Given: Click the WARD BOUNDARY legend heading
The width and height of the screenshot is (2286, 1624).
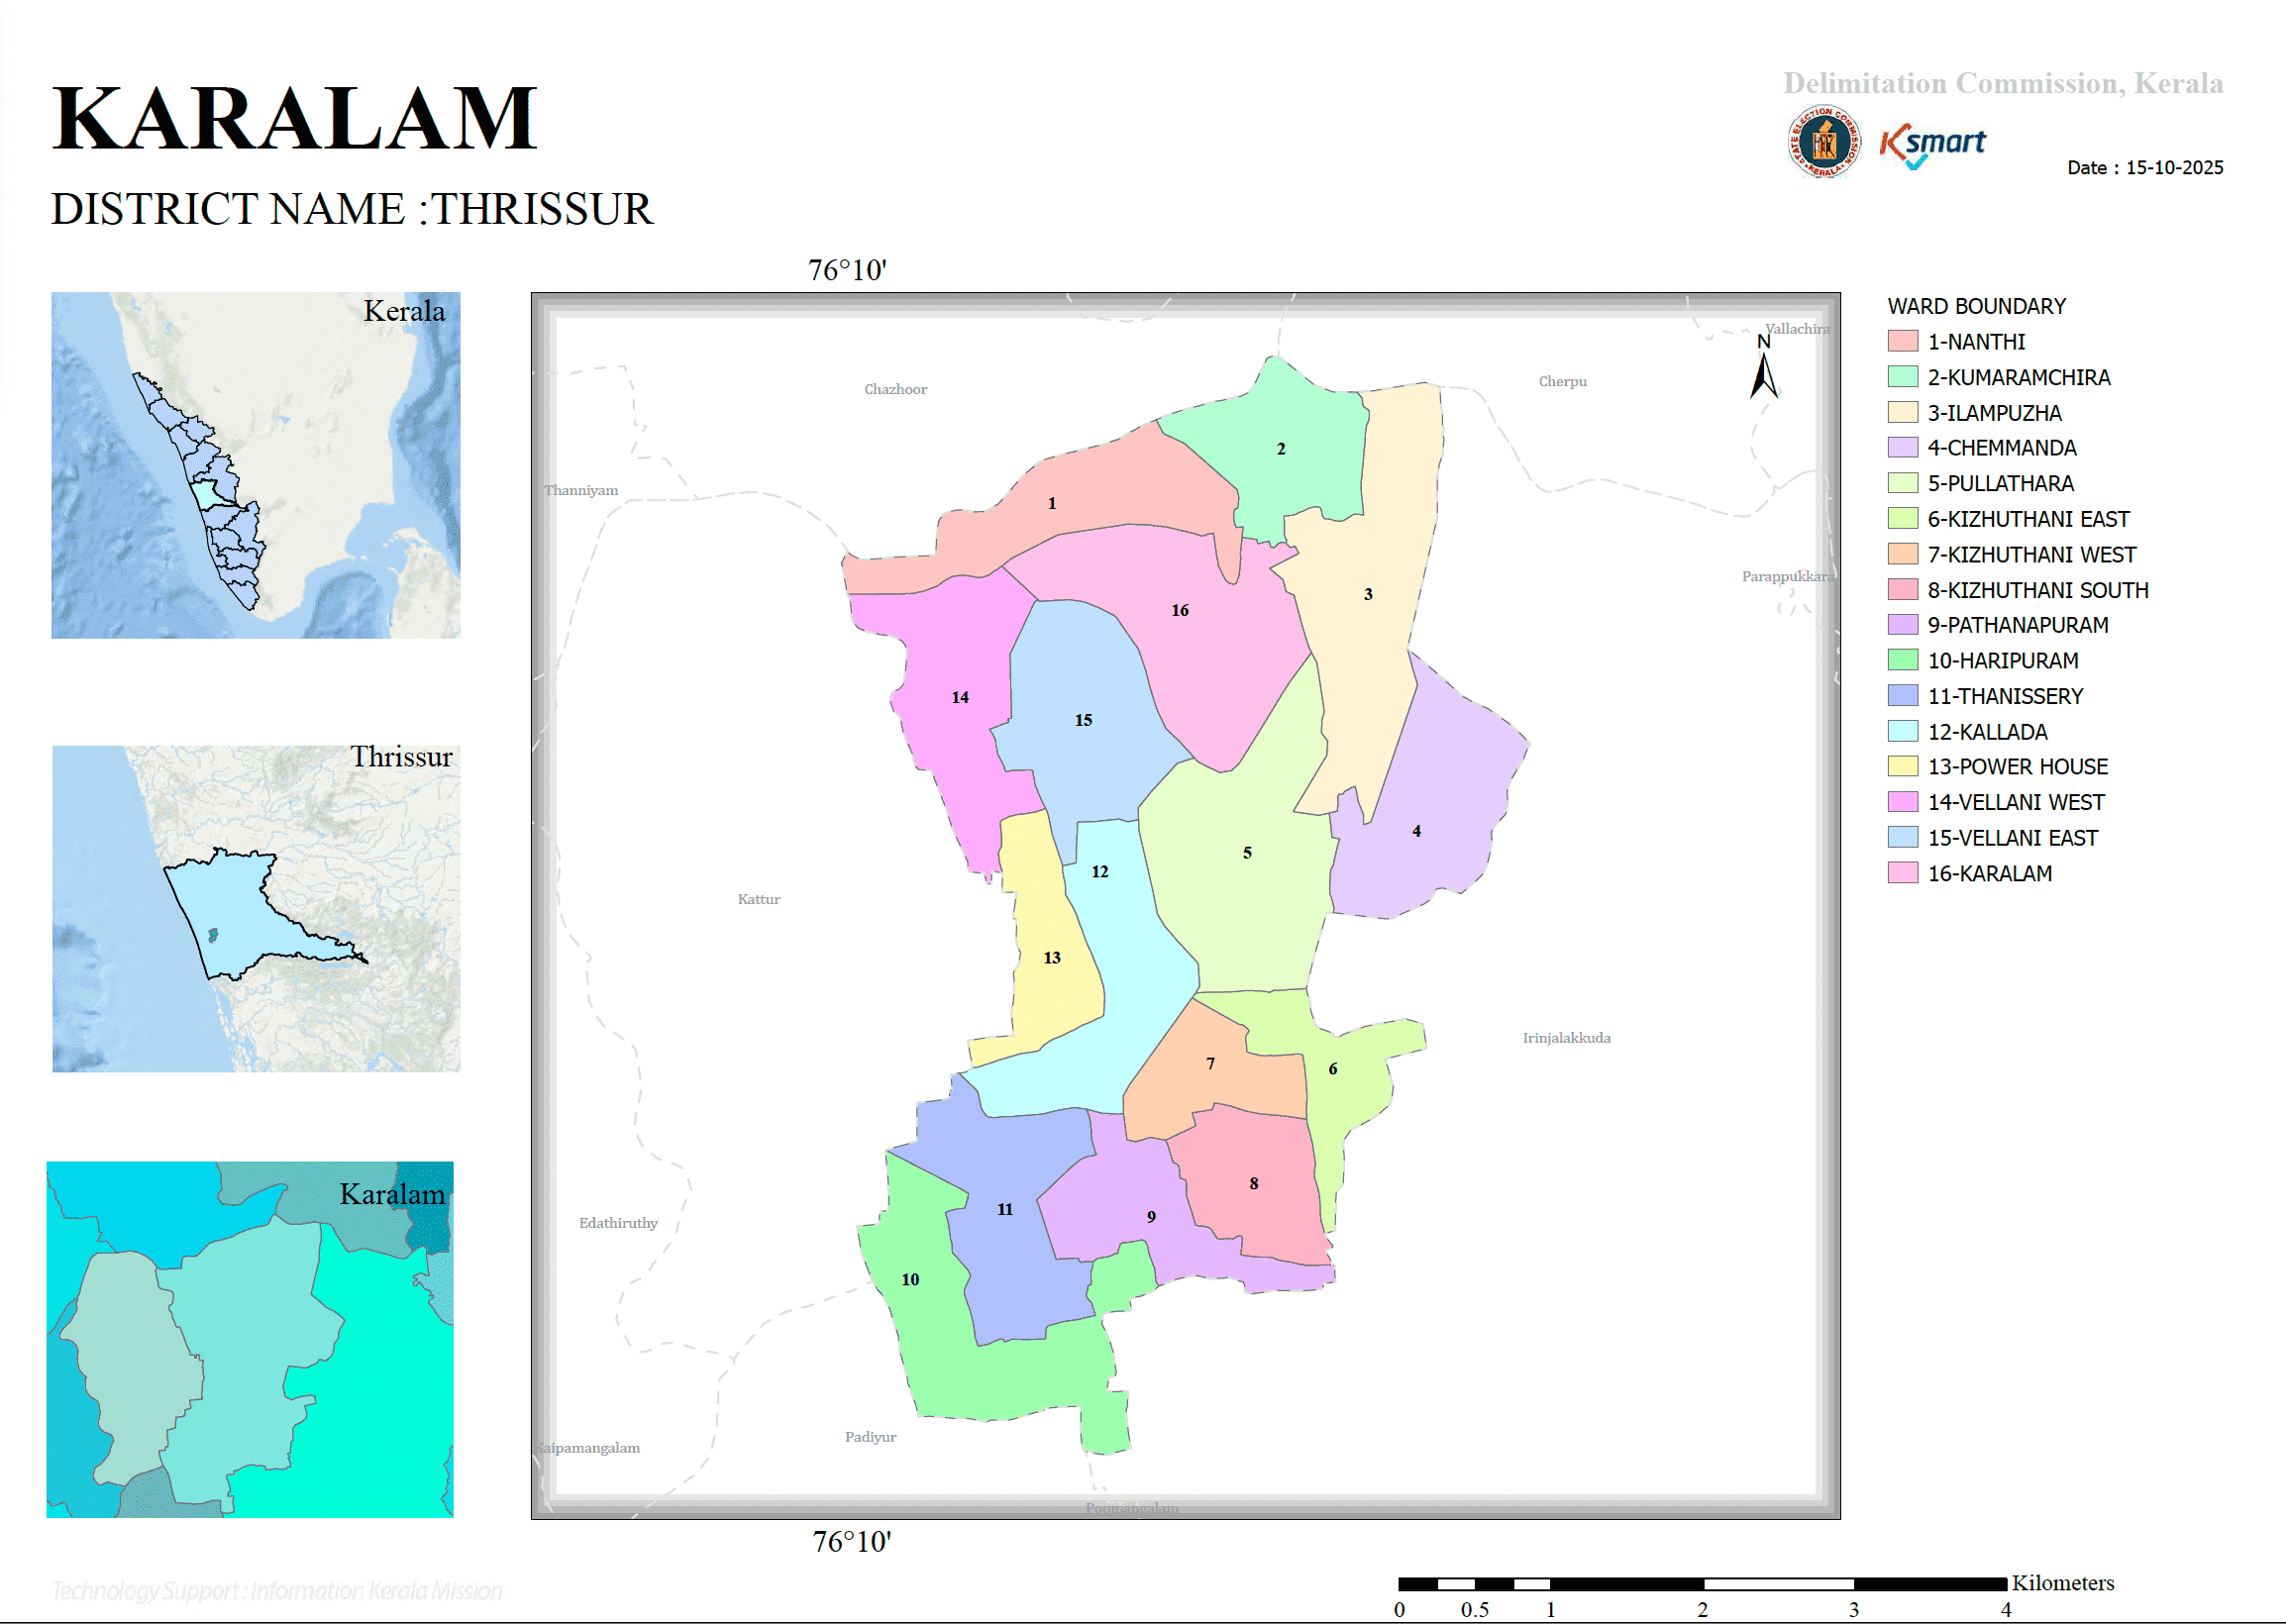Looking at the screenshot, I should click(1976, 306).
